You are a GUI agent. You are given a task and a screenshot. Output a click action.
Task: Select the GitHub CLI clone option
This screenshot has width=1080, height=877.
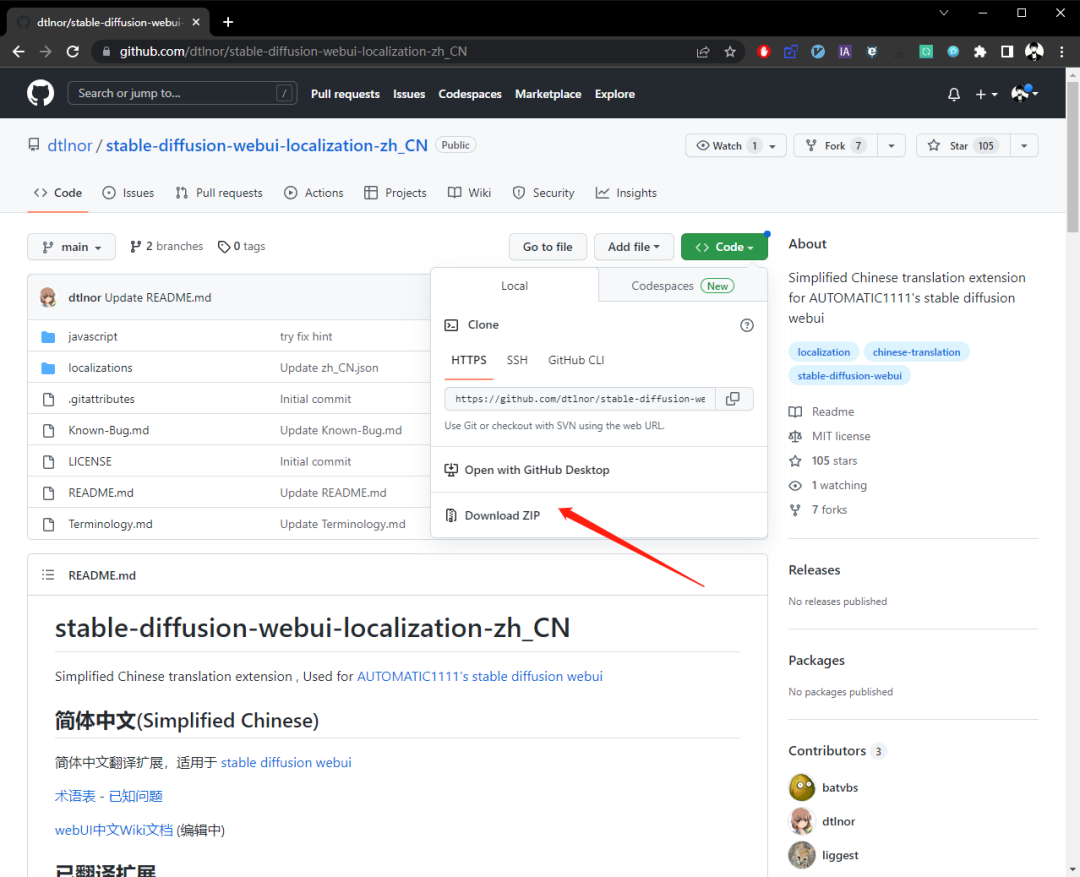click(x=576, y=360)
